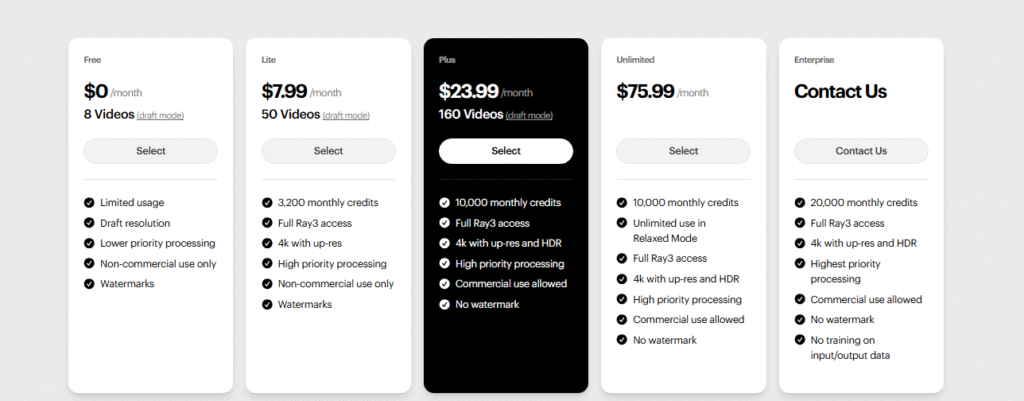Click Select button on Free plan
This screenshot has width=1024, height=401.
(150, 151)
